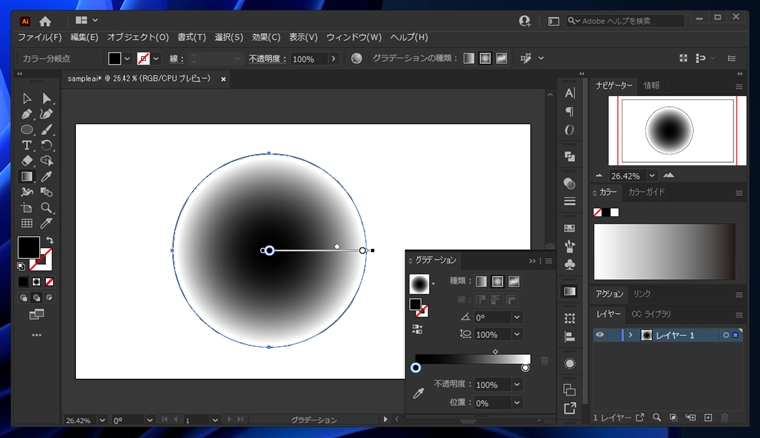Open fill color dropdown in control bar
Image resolution: width=760 pixels, height=438 pixels.
(x=127, y=59)
